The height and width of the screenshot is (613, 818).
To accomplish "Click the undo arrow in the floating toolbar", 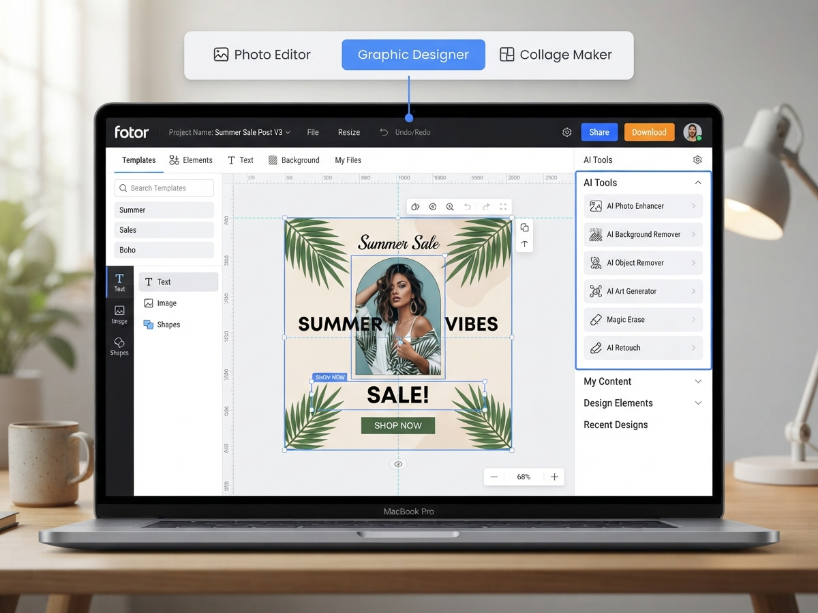I will [x=467, y=207].
